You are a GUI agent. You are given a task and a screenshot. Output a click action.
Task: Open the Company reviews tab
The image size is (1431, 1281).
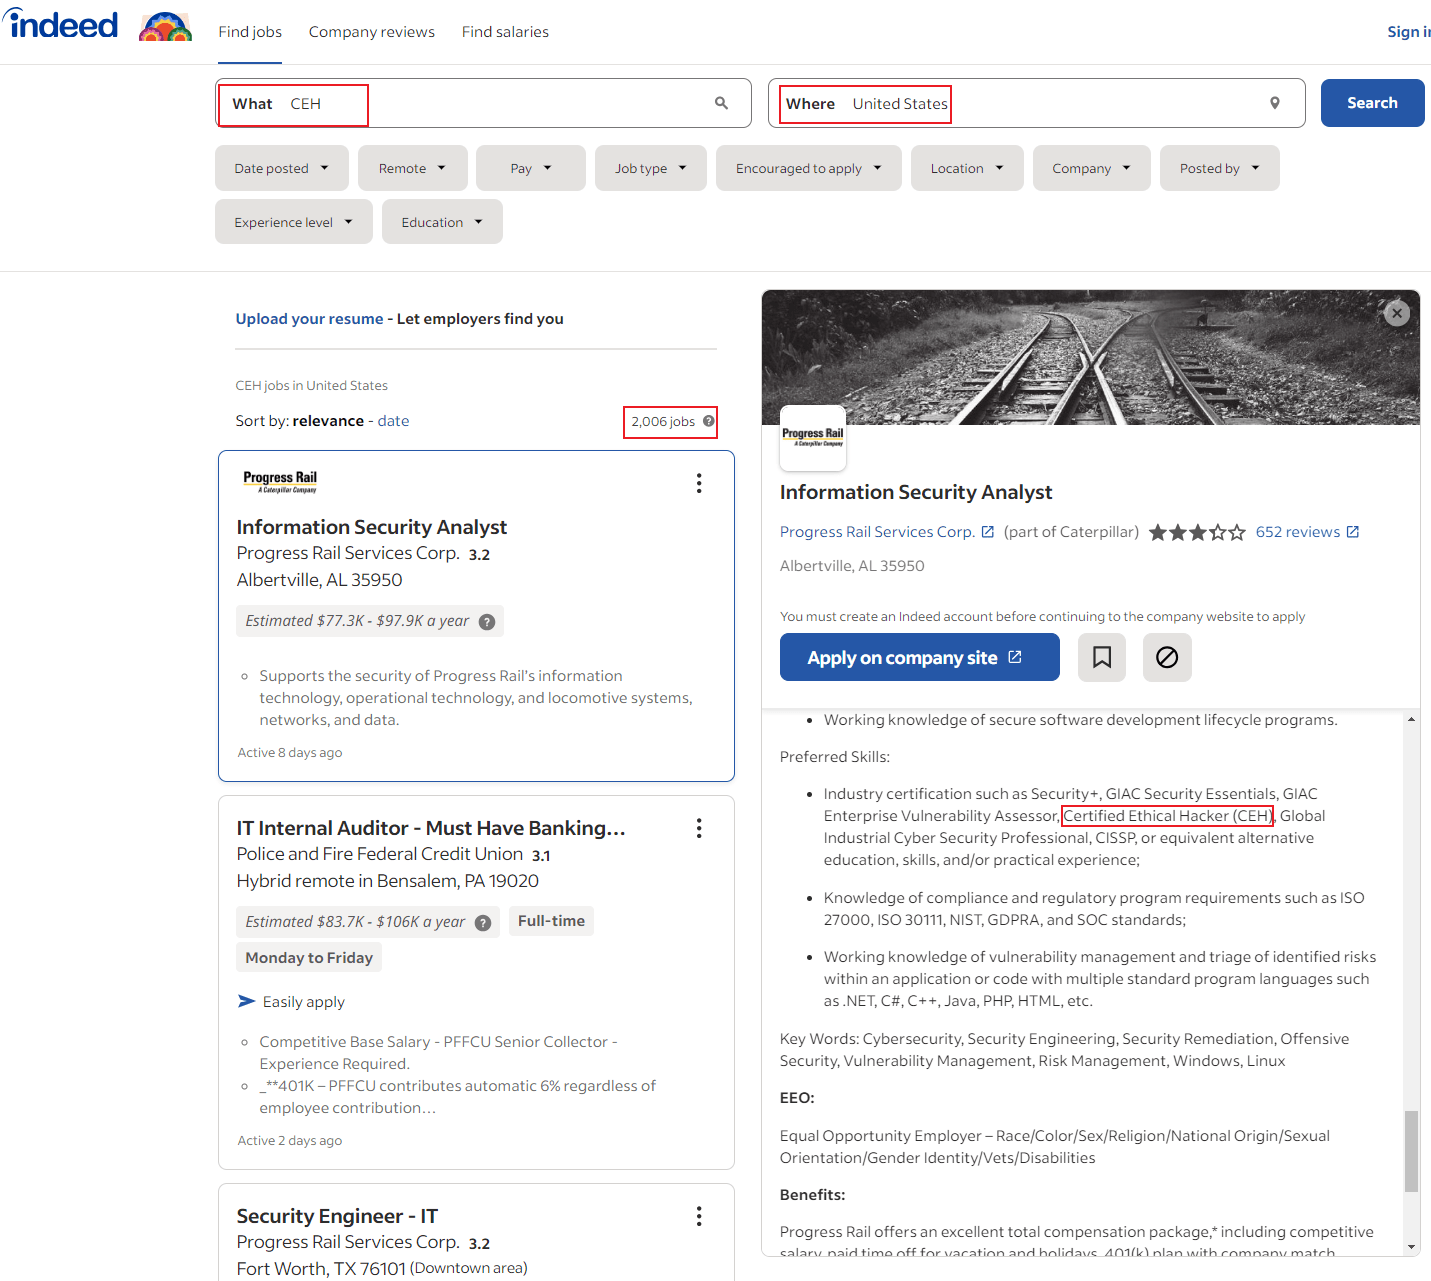coord(372,32)
